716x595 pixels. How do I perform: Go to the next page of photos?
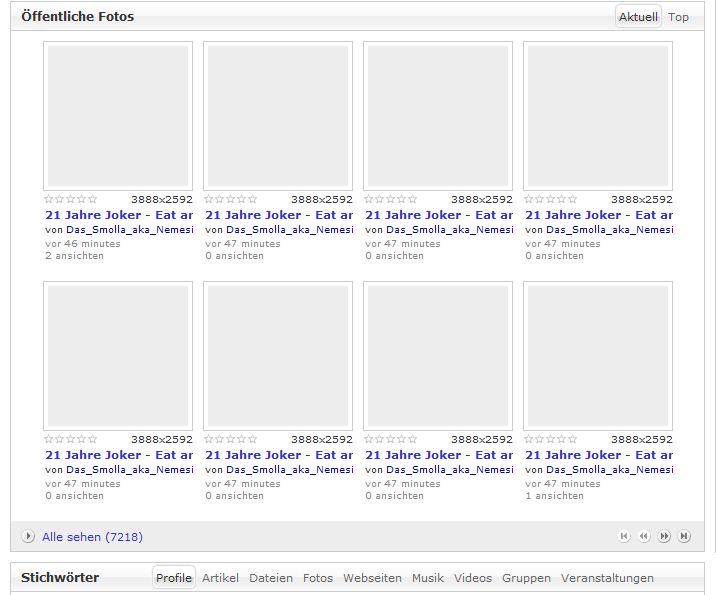pos(664,536)
